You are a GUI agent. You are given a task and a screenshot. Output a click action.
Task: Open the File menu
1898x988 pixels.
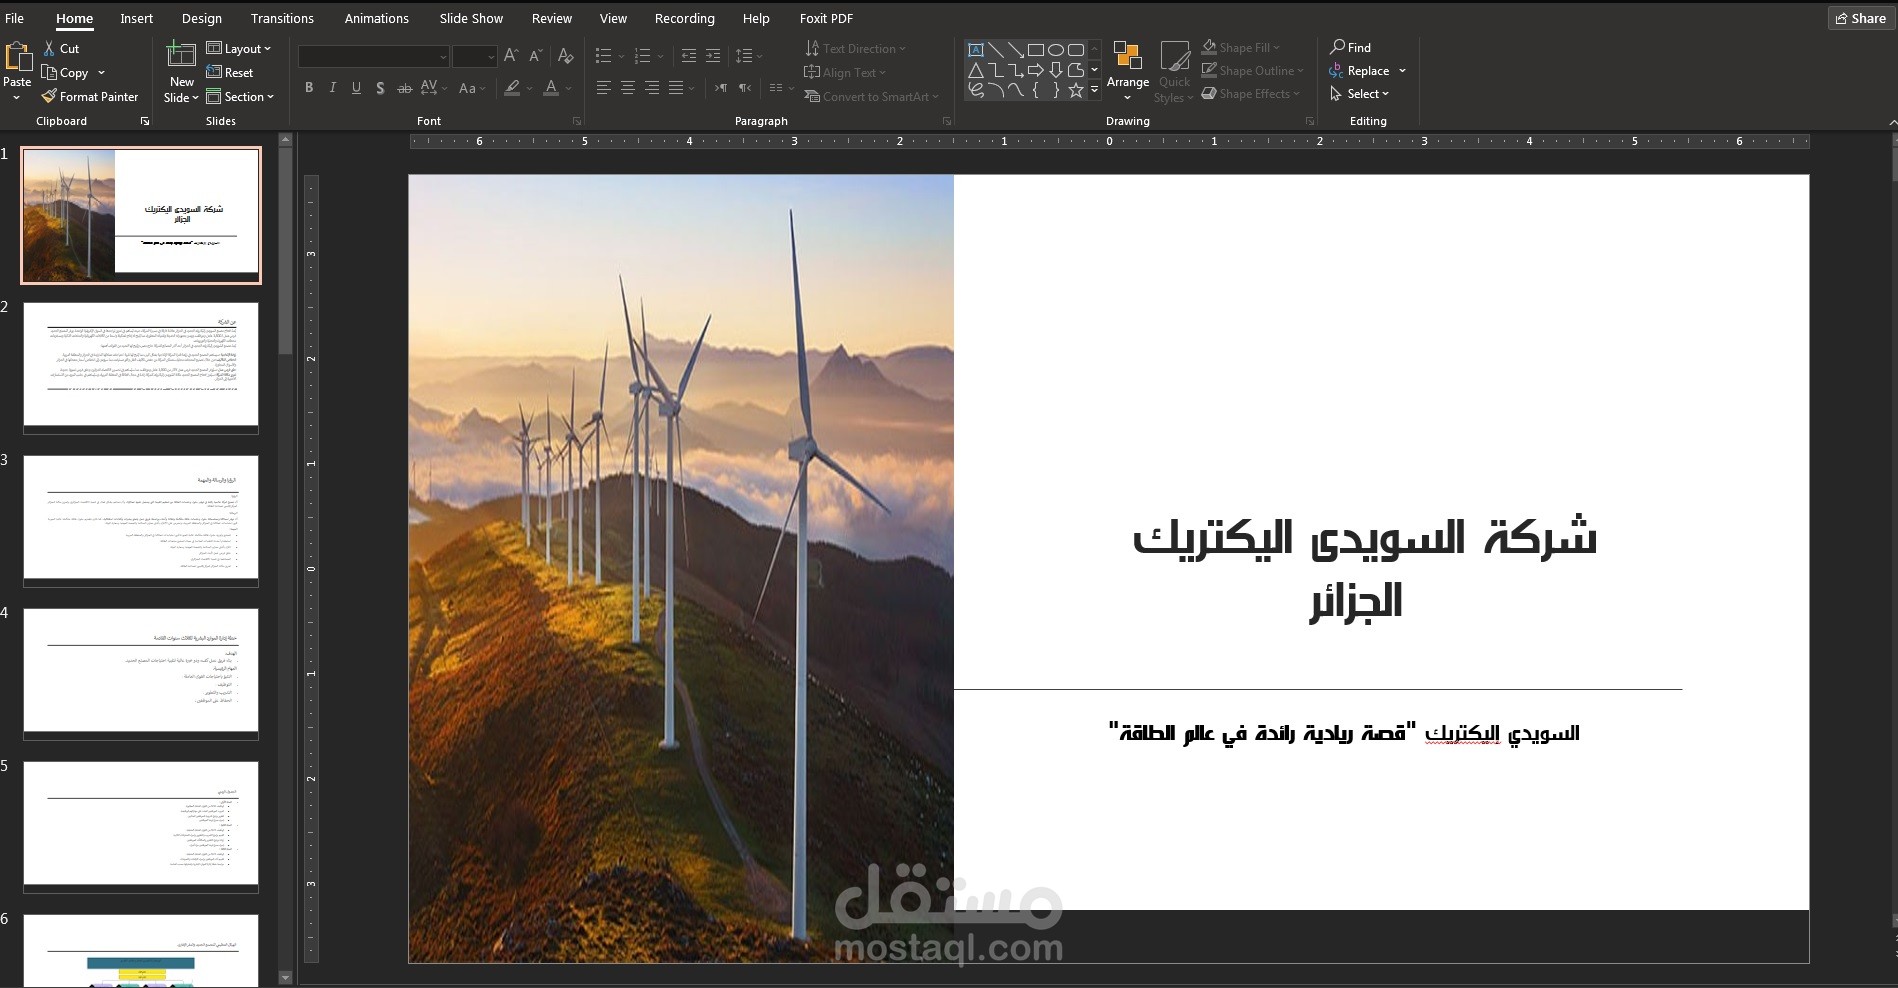point(14,18)
